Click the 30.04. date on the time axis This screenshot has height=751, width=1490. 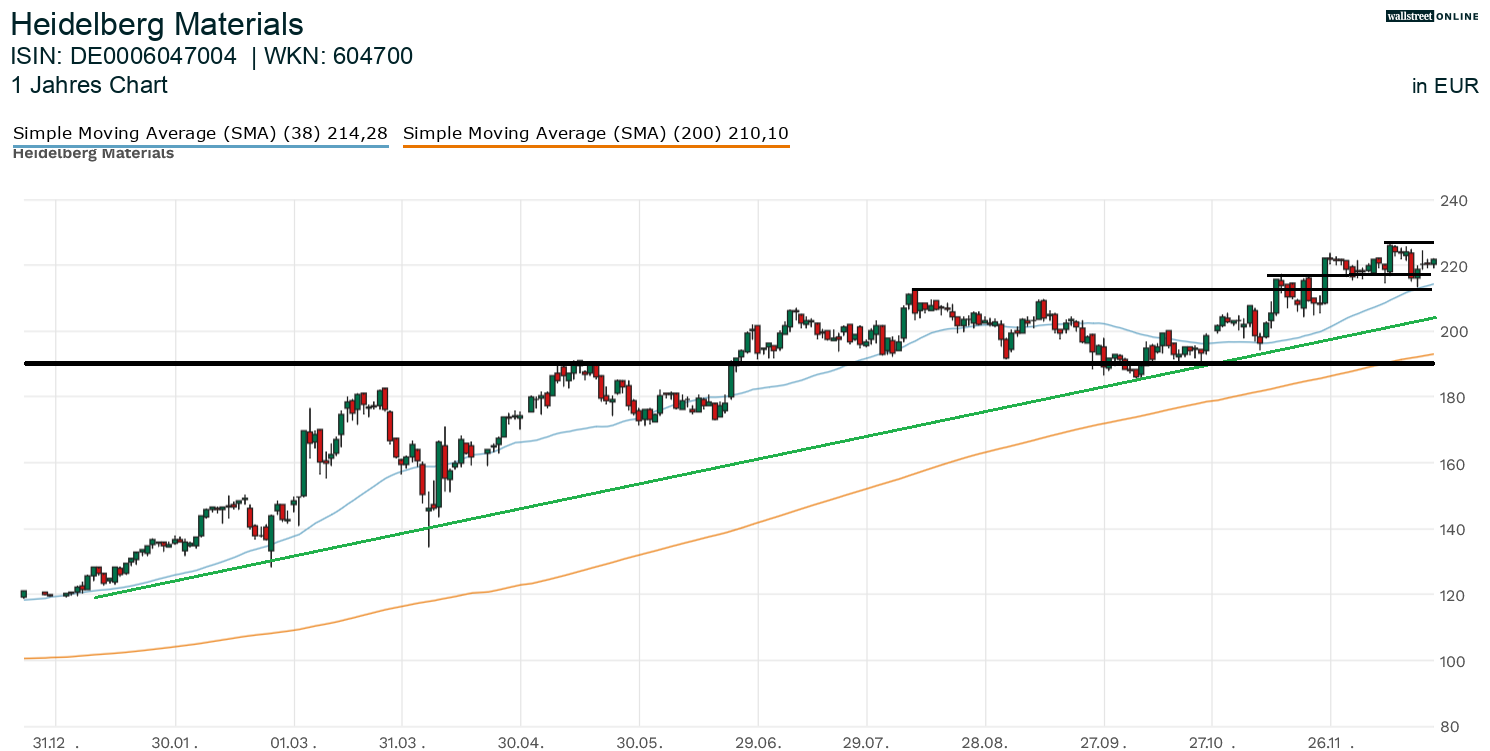521,743
